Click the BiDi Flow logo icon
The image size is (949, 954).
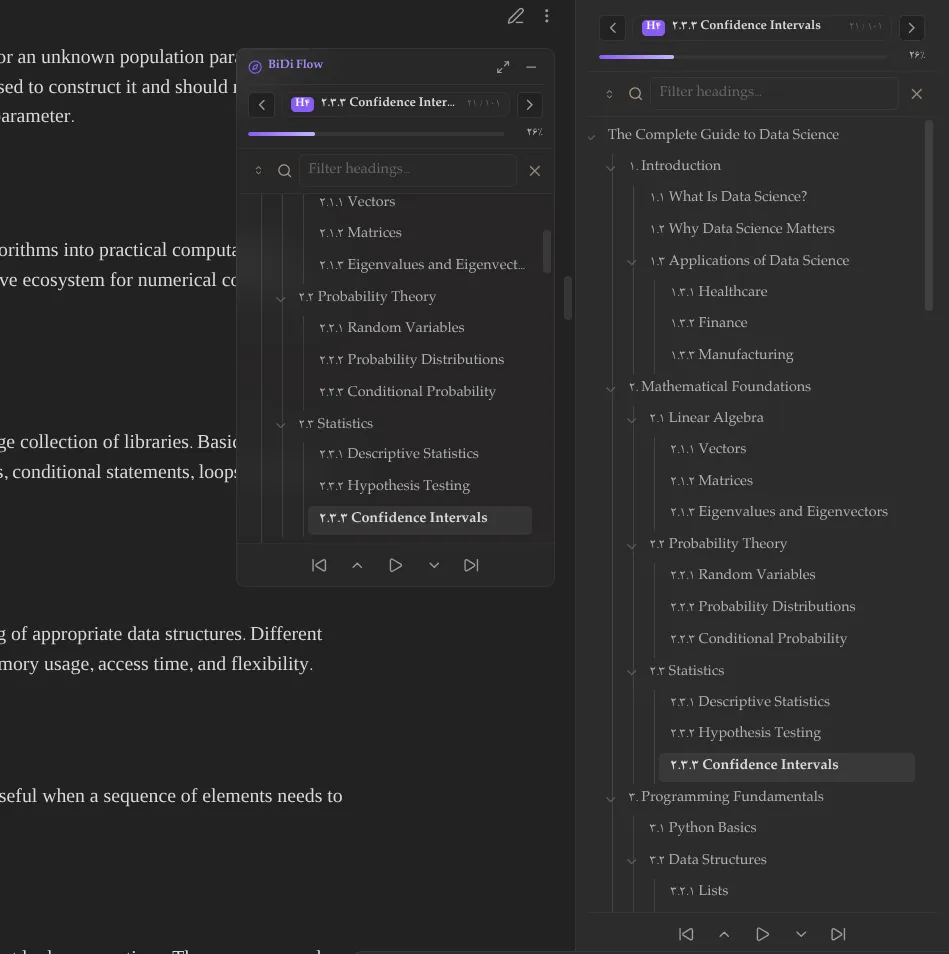256,66
